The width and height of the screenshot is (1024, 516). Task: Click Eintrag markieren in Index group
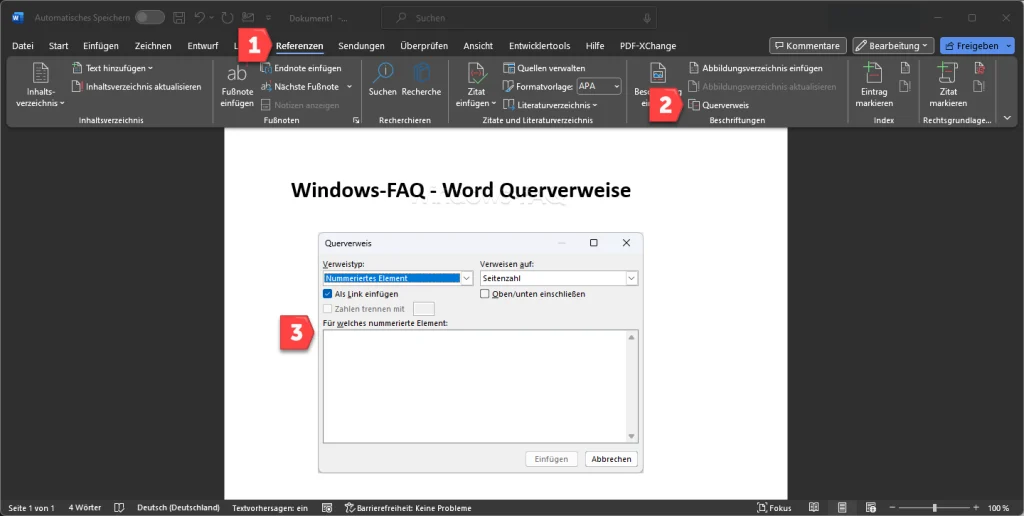tap(874, 86)
